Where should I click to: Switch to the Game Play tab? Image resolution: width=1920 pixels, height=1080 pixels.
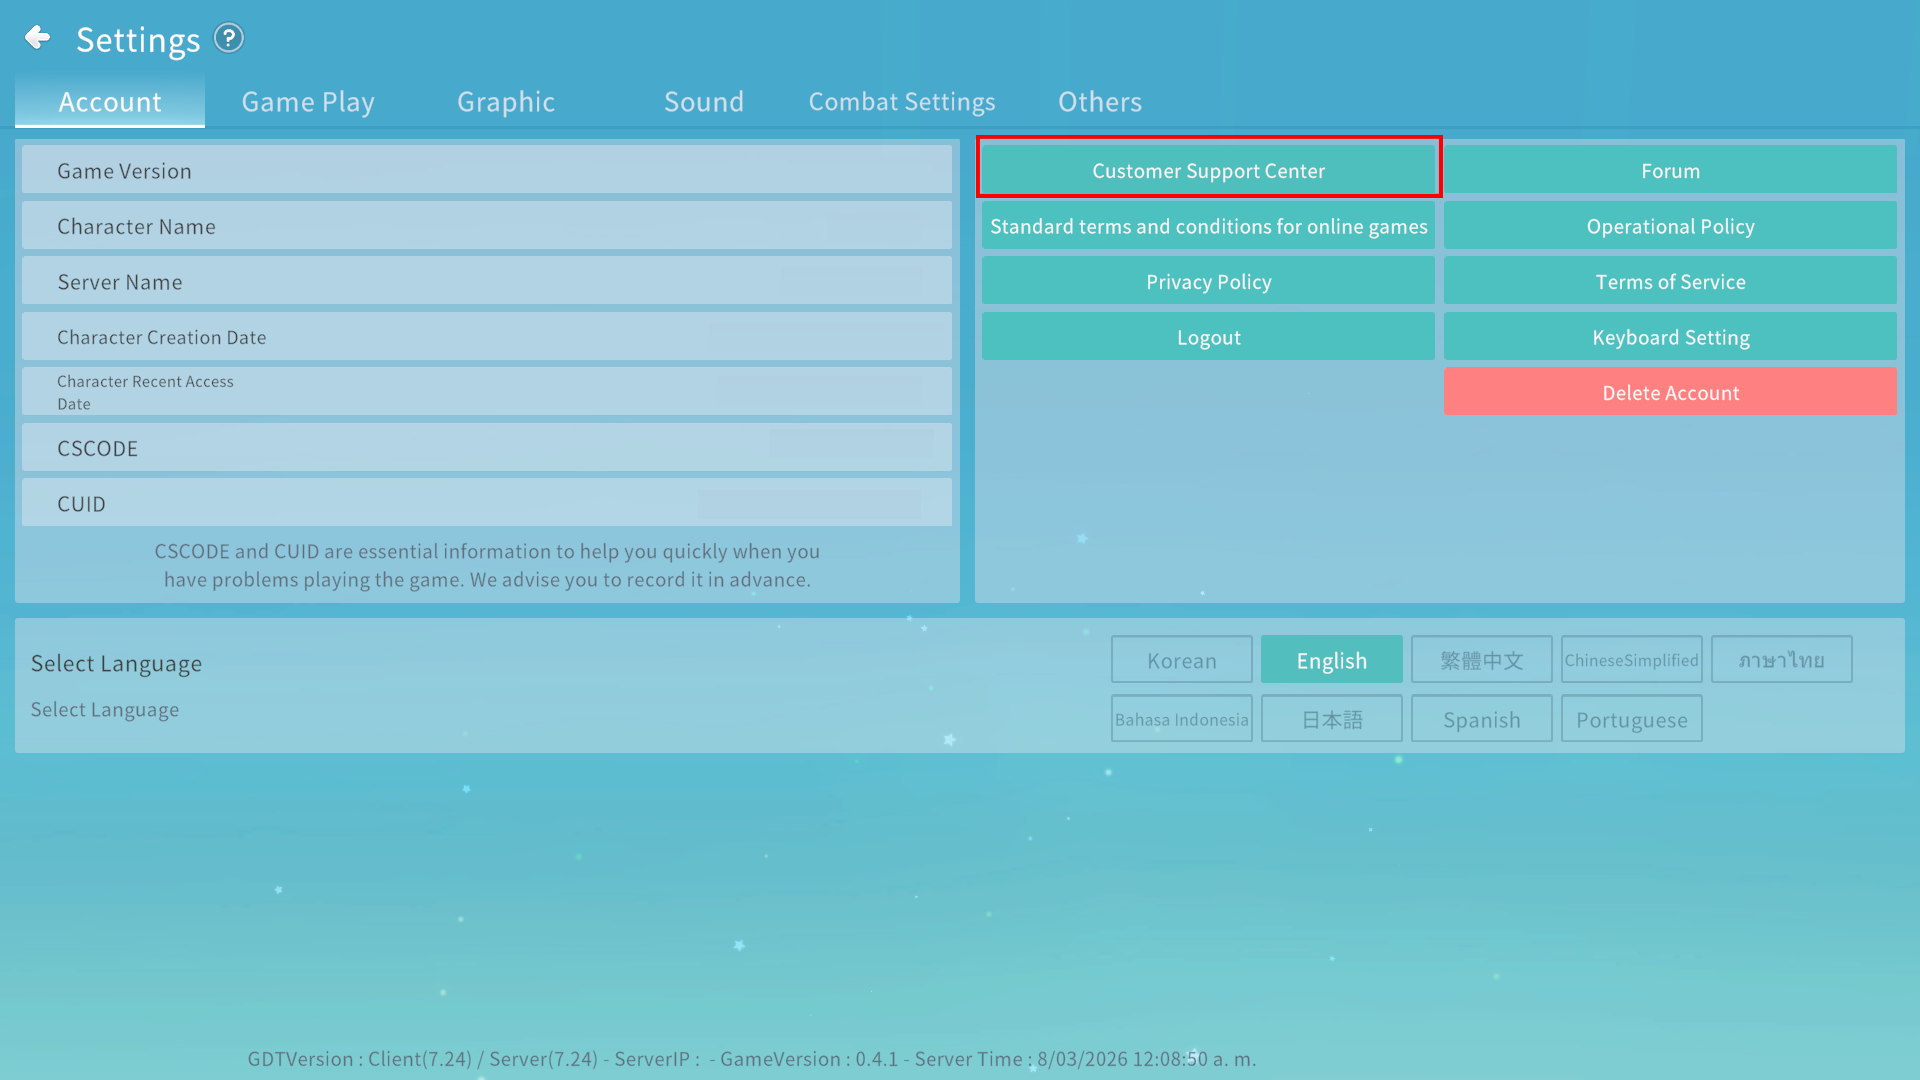tap(308, 102)
